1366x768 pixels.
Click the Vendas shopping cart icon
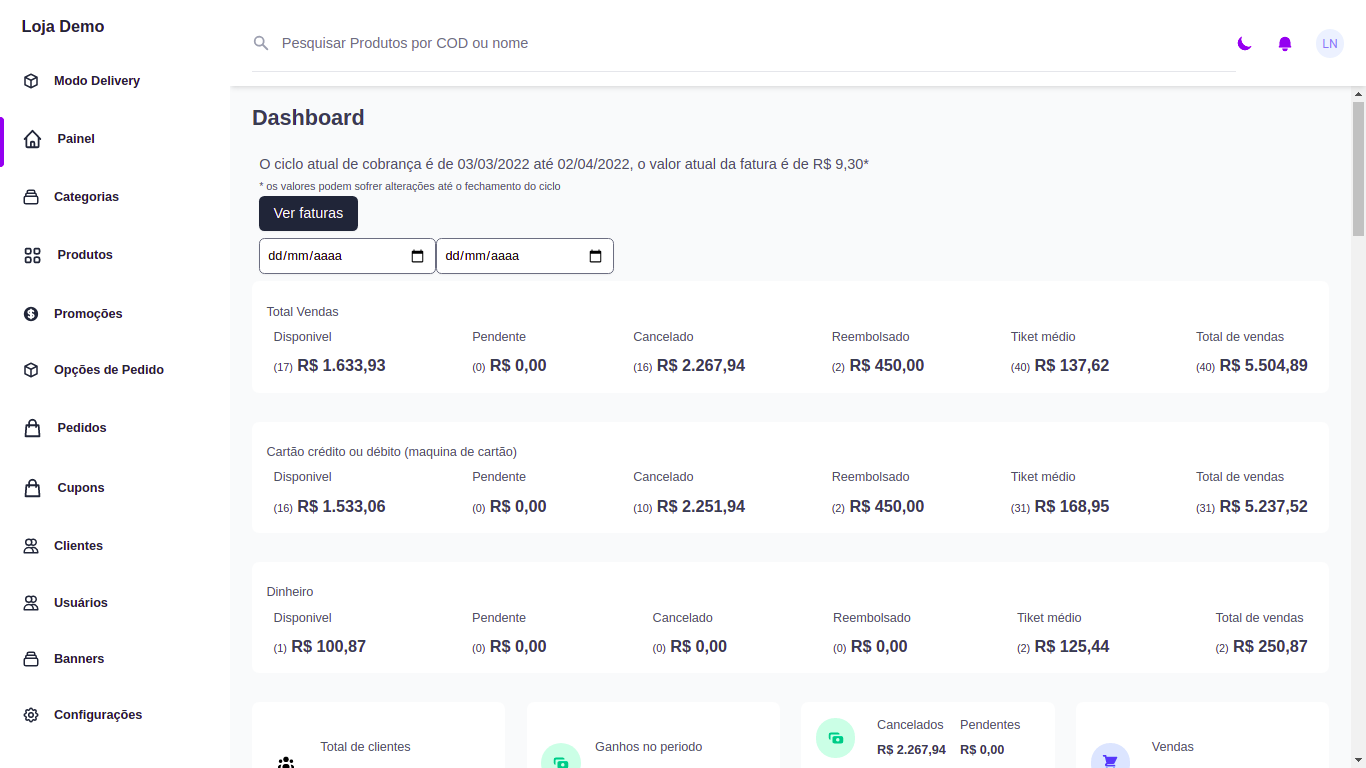click(1110, 760)
